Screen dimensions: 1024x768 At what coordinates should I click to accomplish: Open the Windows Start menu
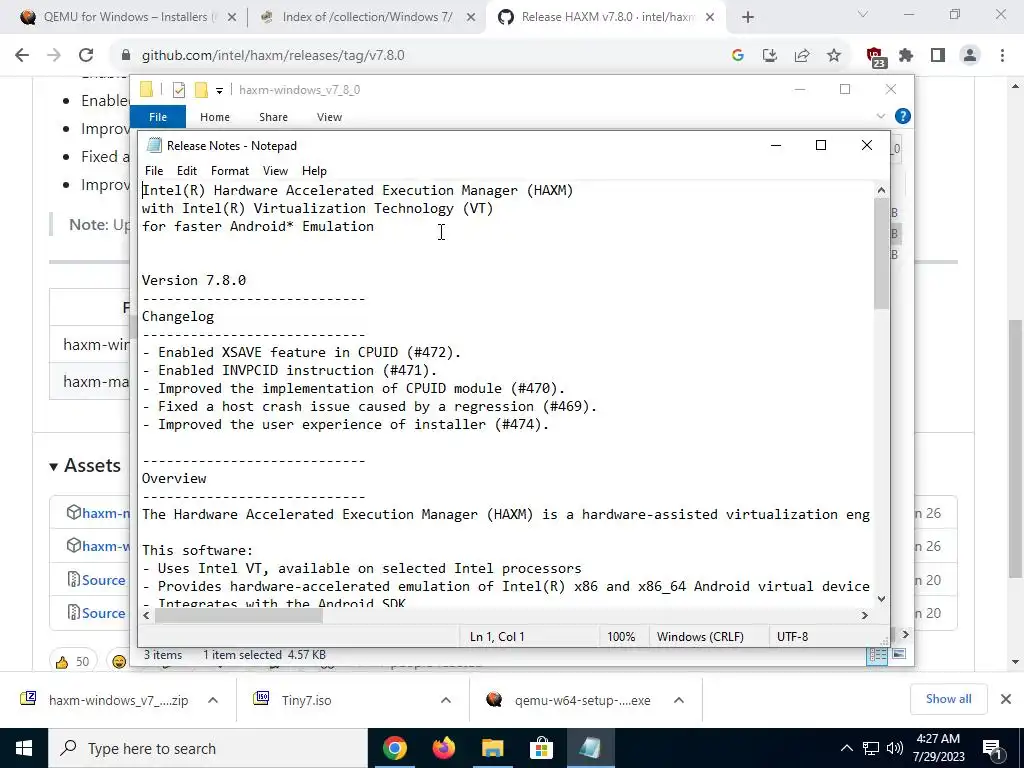point(24,748)
